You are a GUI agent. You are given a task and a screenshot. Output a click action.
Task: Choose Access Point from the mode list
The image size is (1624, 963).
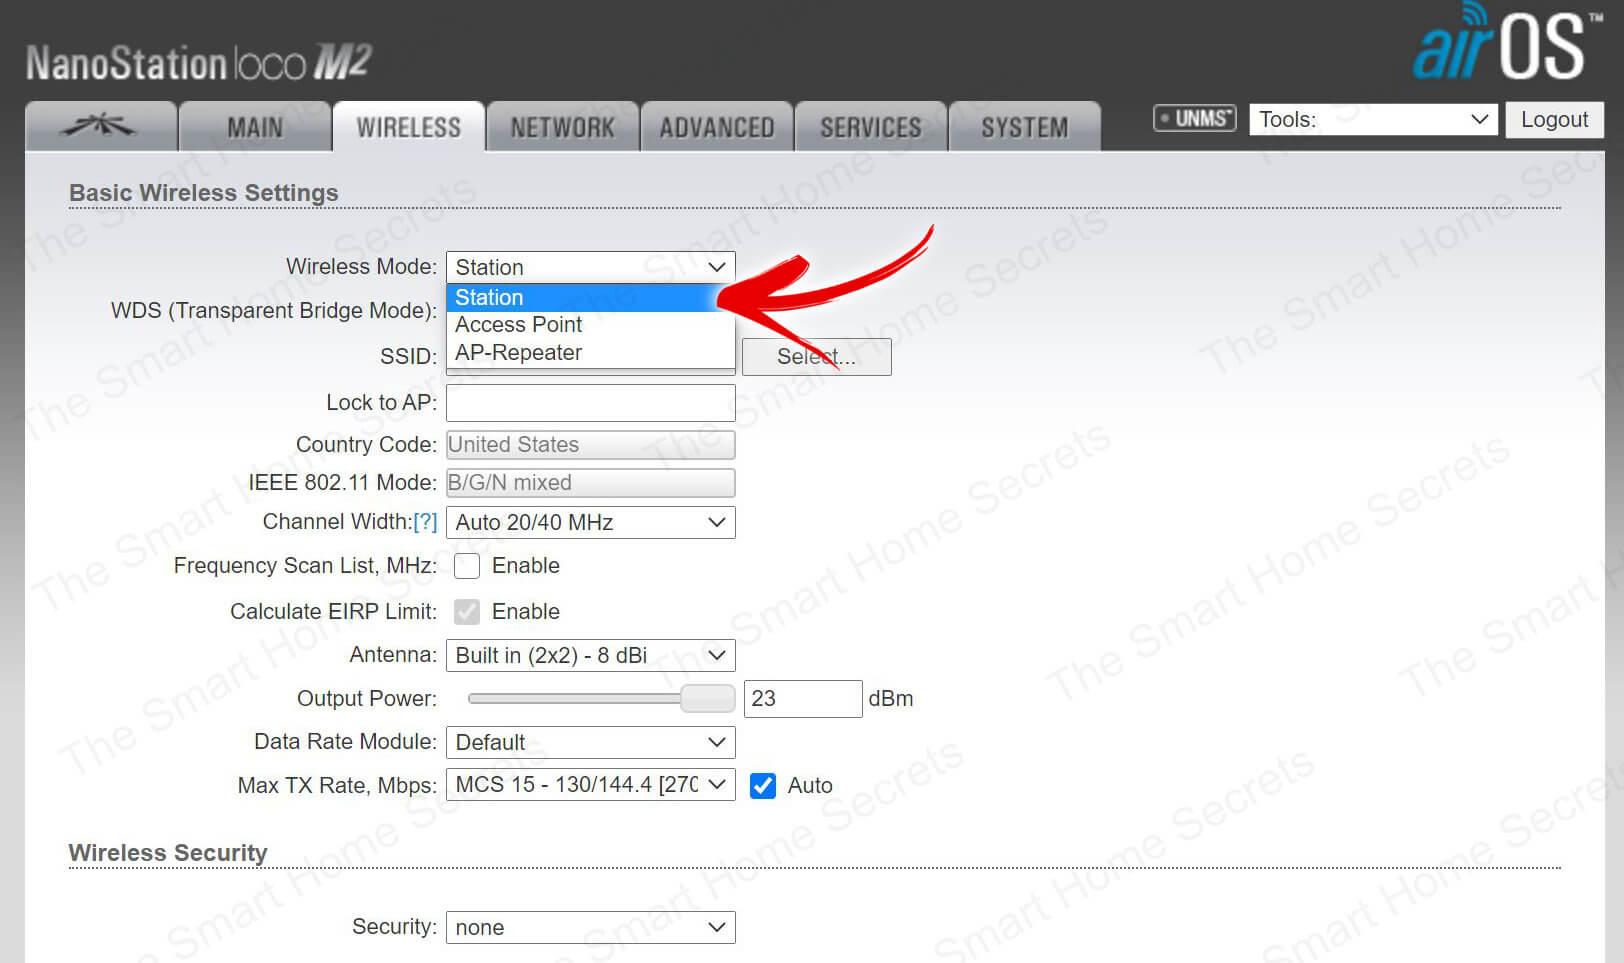point(519,325)
